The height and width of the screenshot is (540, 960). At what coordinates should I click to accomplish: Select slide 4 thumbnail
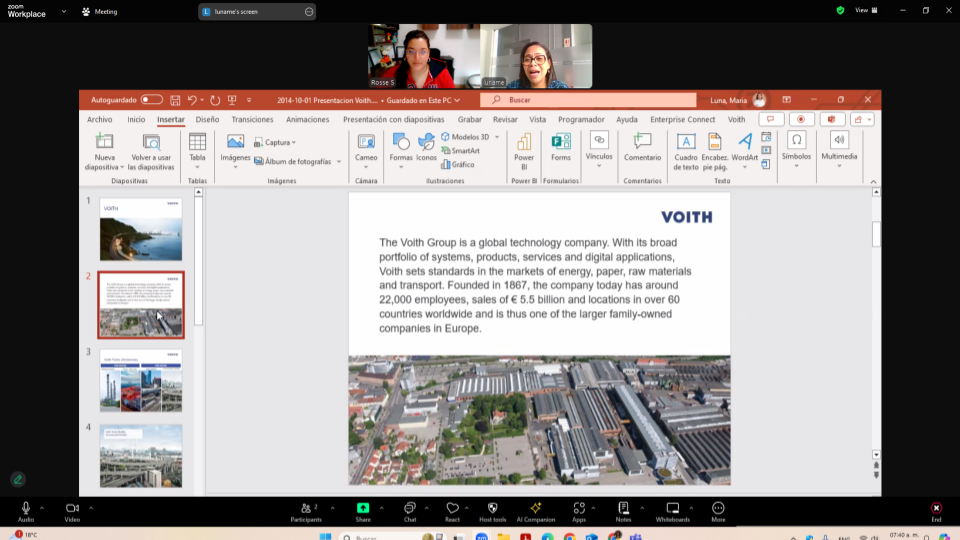tap(141, 456)
